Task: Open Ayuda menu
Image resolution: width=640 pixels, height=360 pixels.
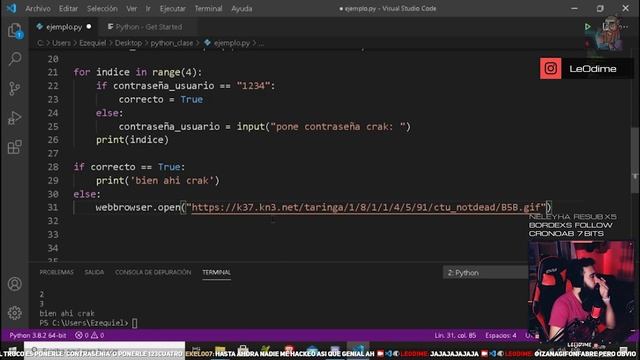Action: [242, 9]
